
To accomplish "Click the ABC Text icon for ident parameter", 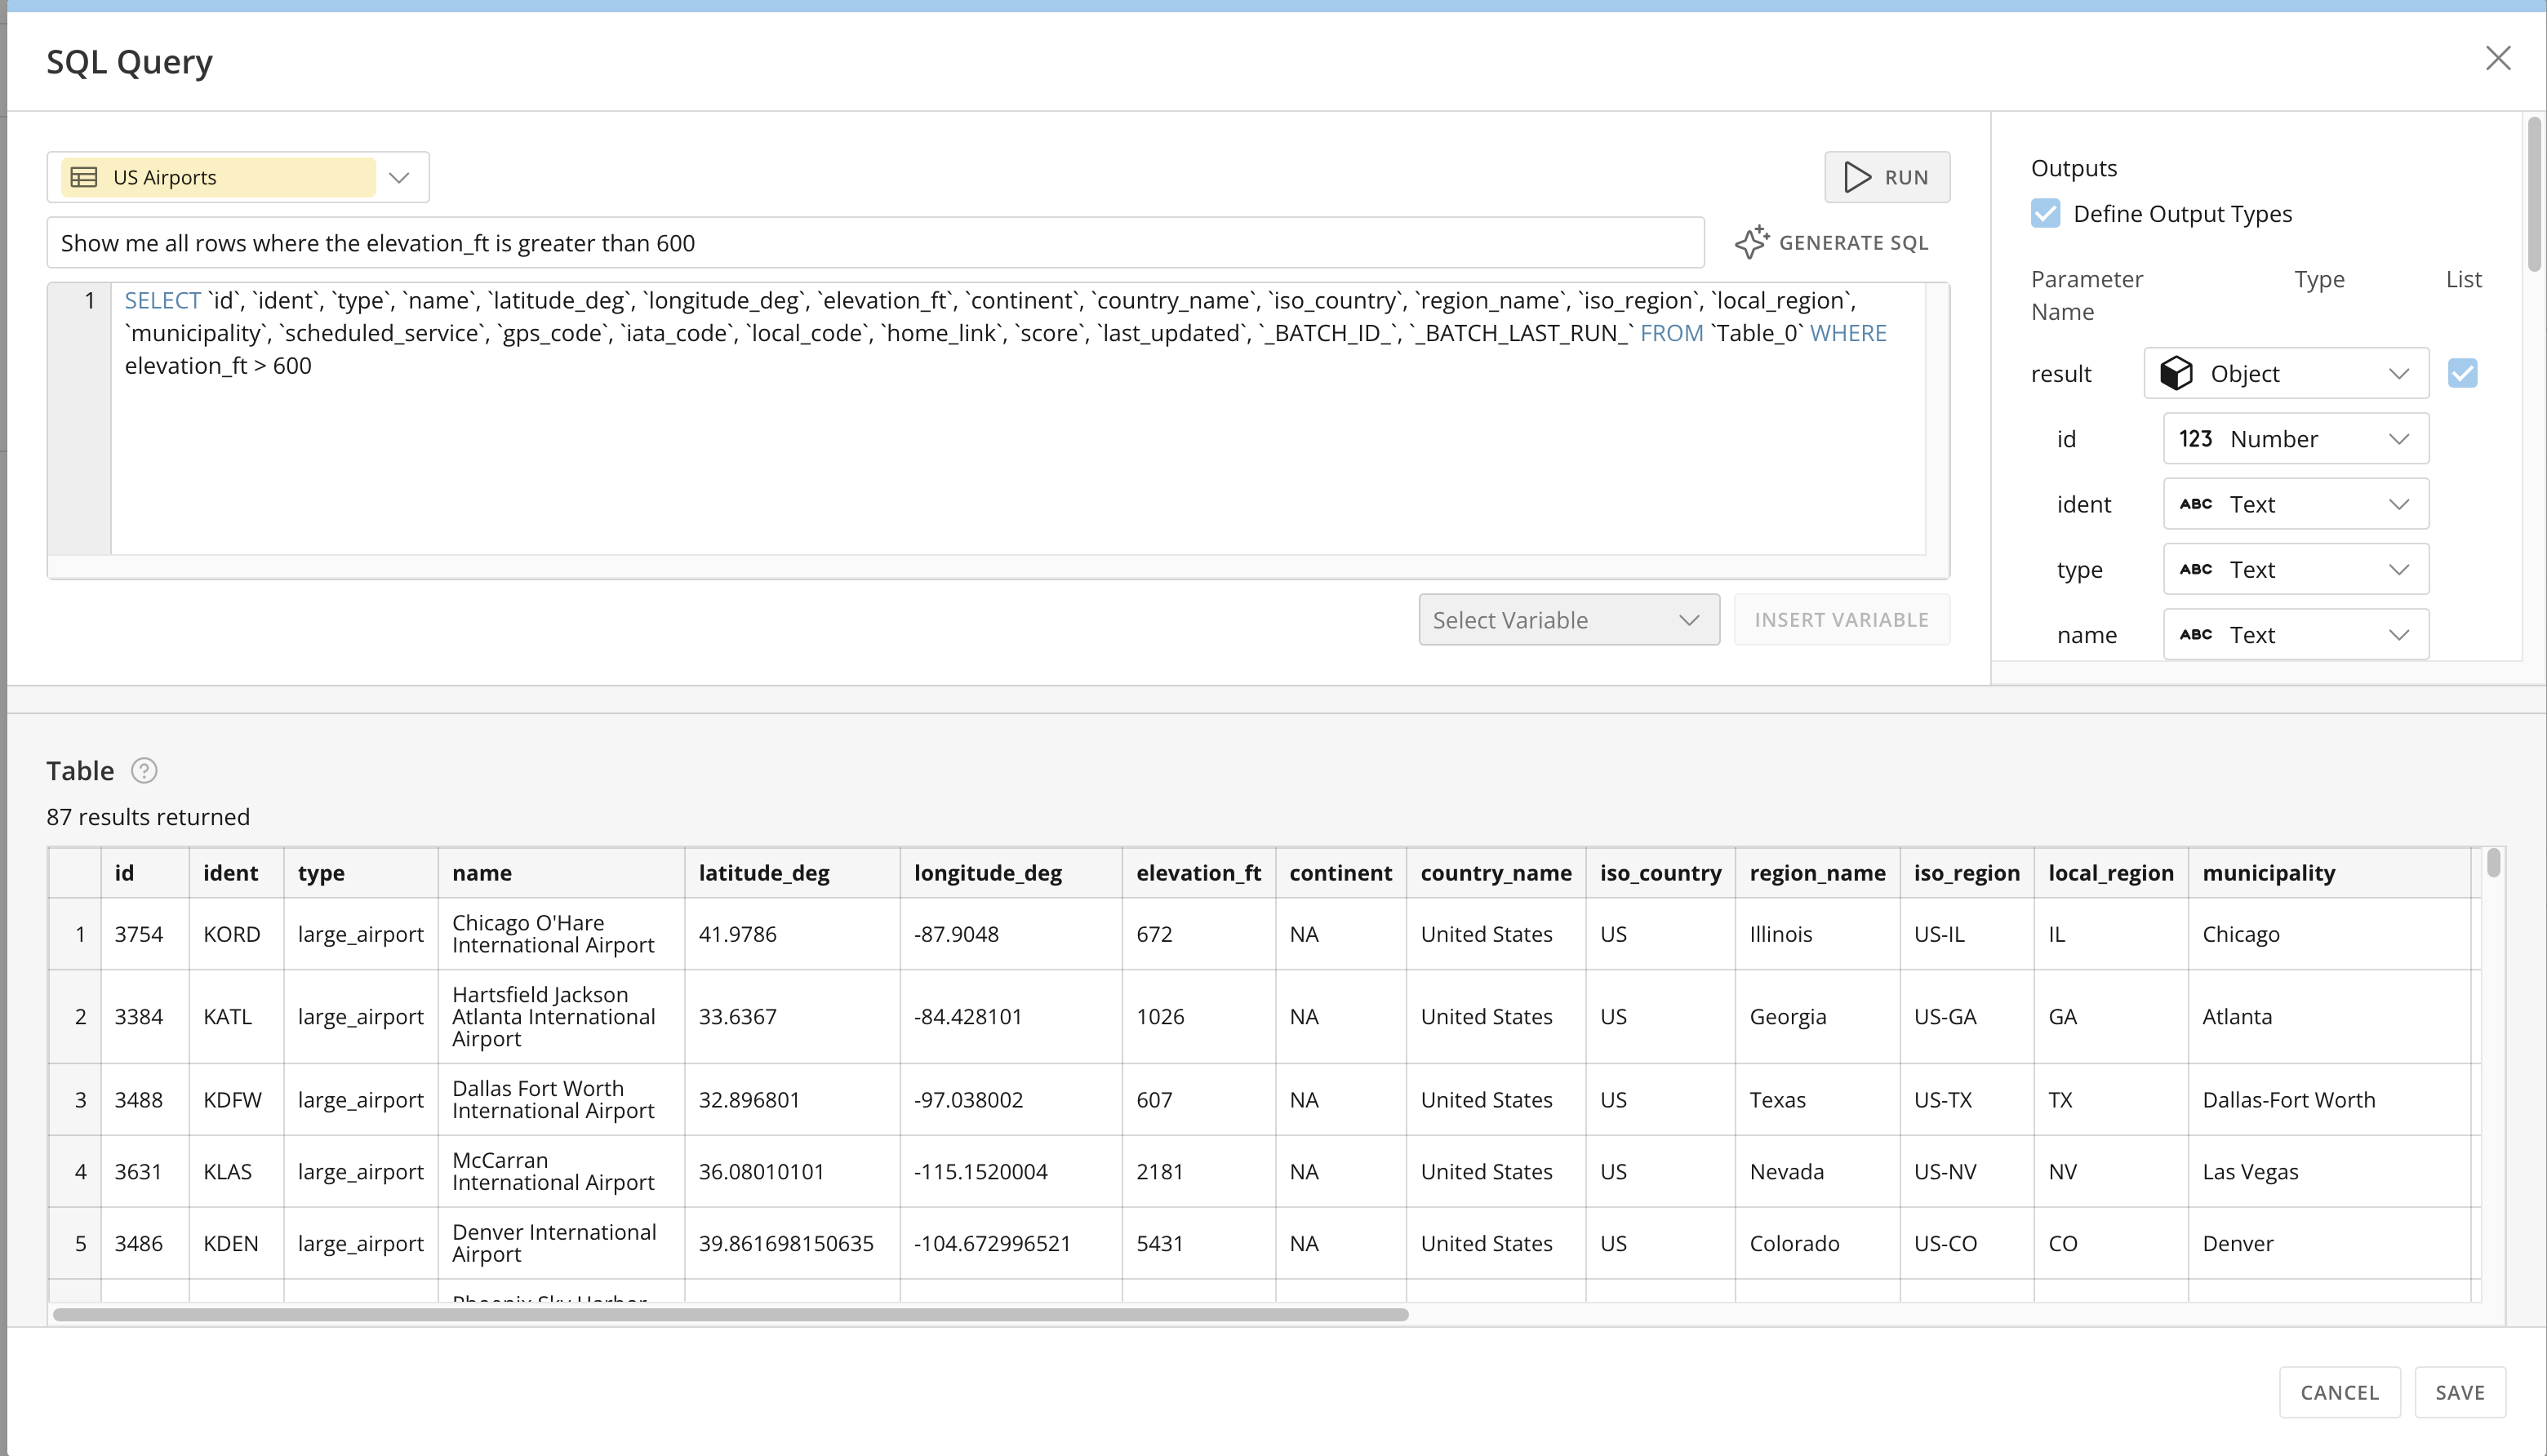I will click(2196, 504).
